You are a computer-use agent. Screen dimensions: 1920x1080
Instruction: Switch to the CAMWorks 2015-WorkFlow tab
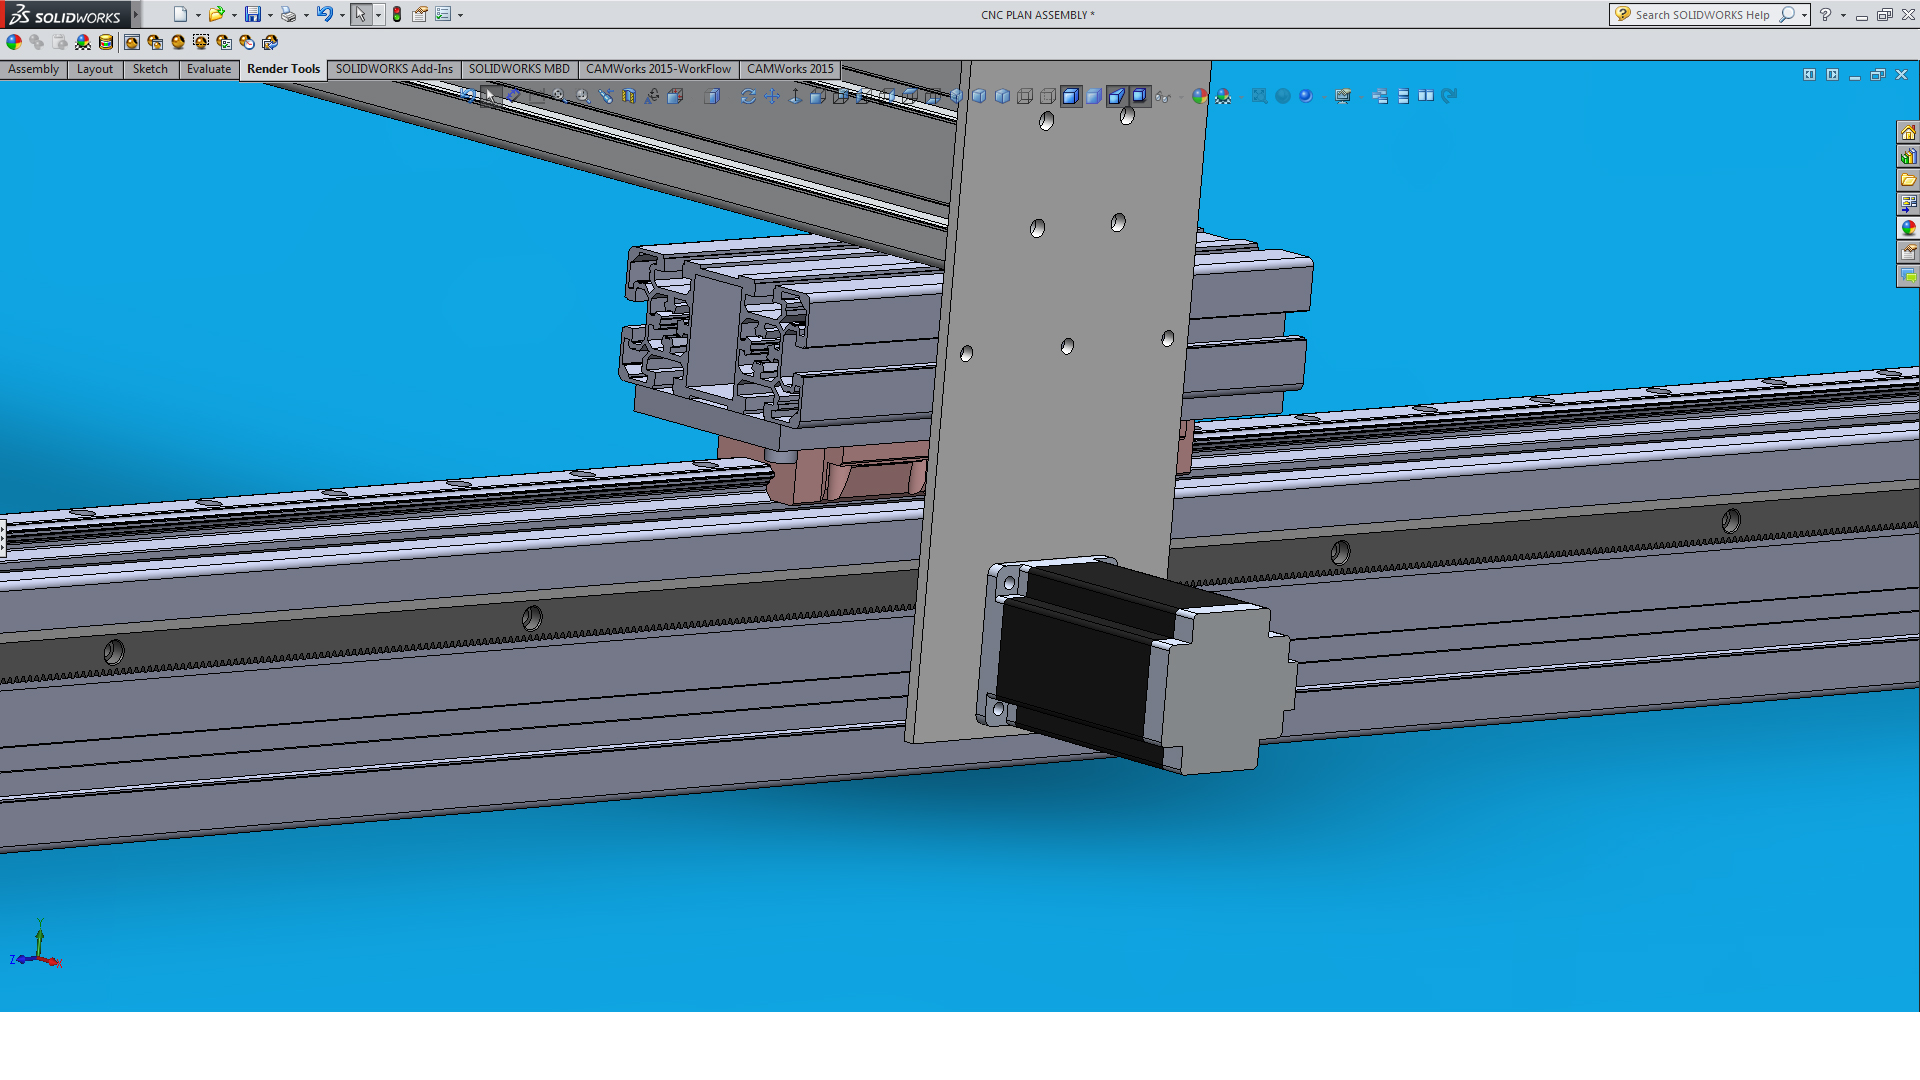[x=658, y=69]
